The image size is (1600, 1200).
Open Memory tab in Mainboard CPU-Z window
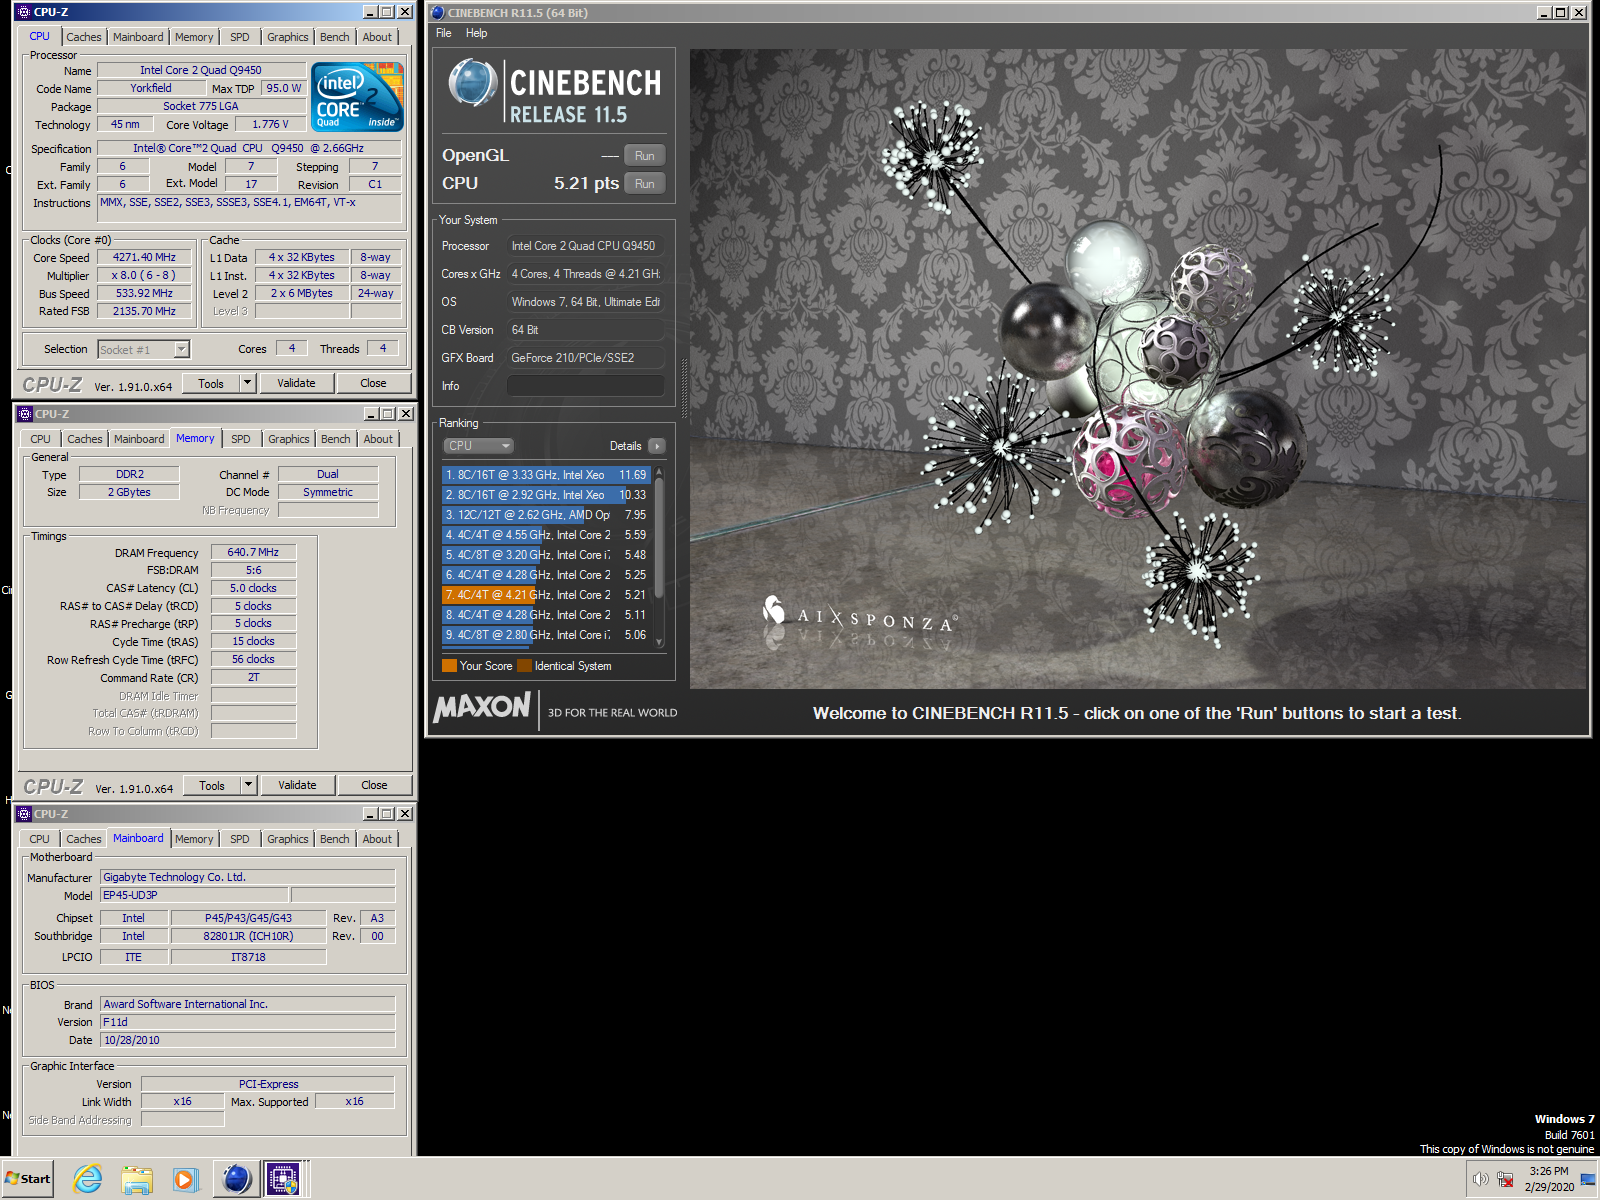[194, 839]
